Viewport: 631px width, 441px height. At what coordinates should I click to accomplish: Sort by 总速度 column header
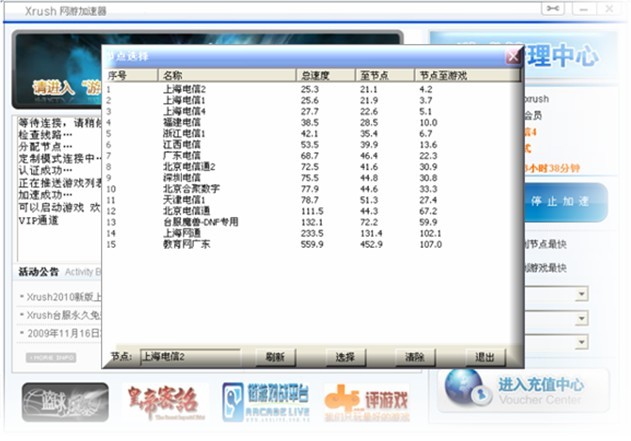coord(325,75)
